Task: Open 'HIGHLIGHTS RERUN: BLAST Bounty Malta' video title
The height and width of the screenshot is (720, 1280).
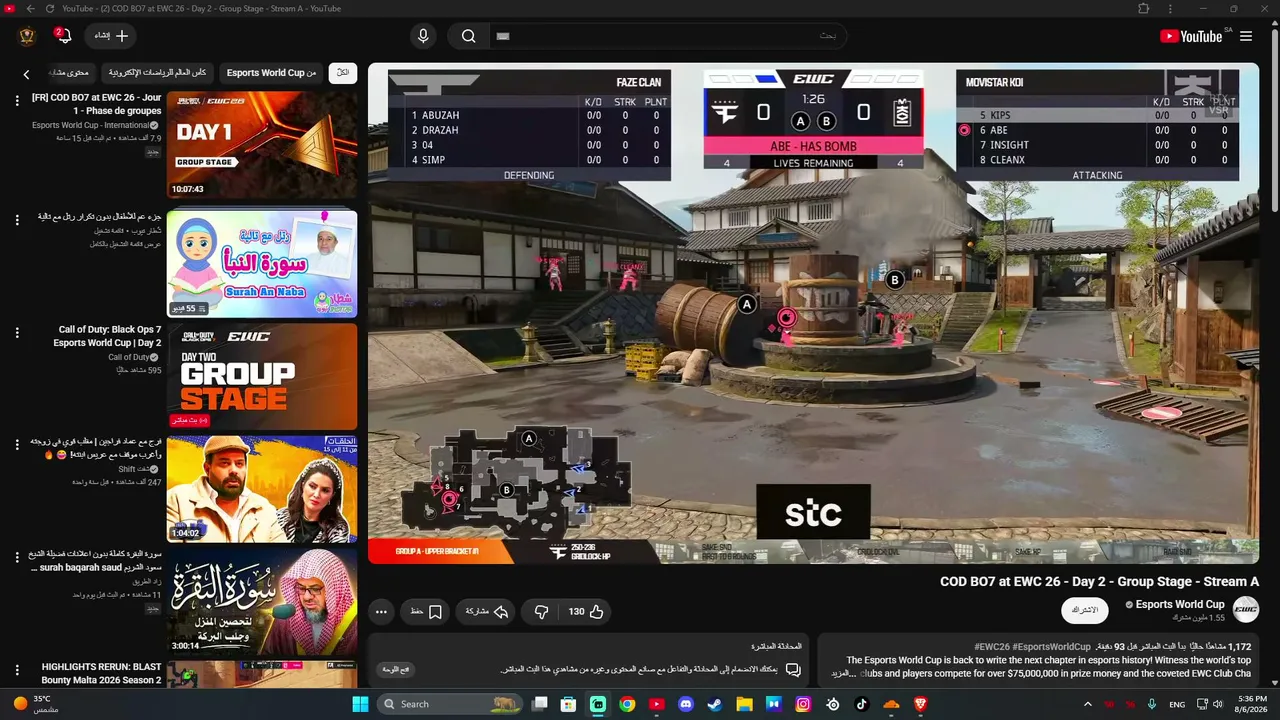Action: (x=101, y=673)
